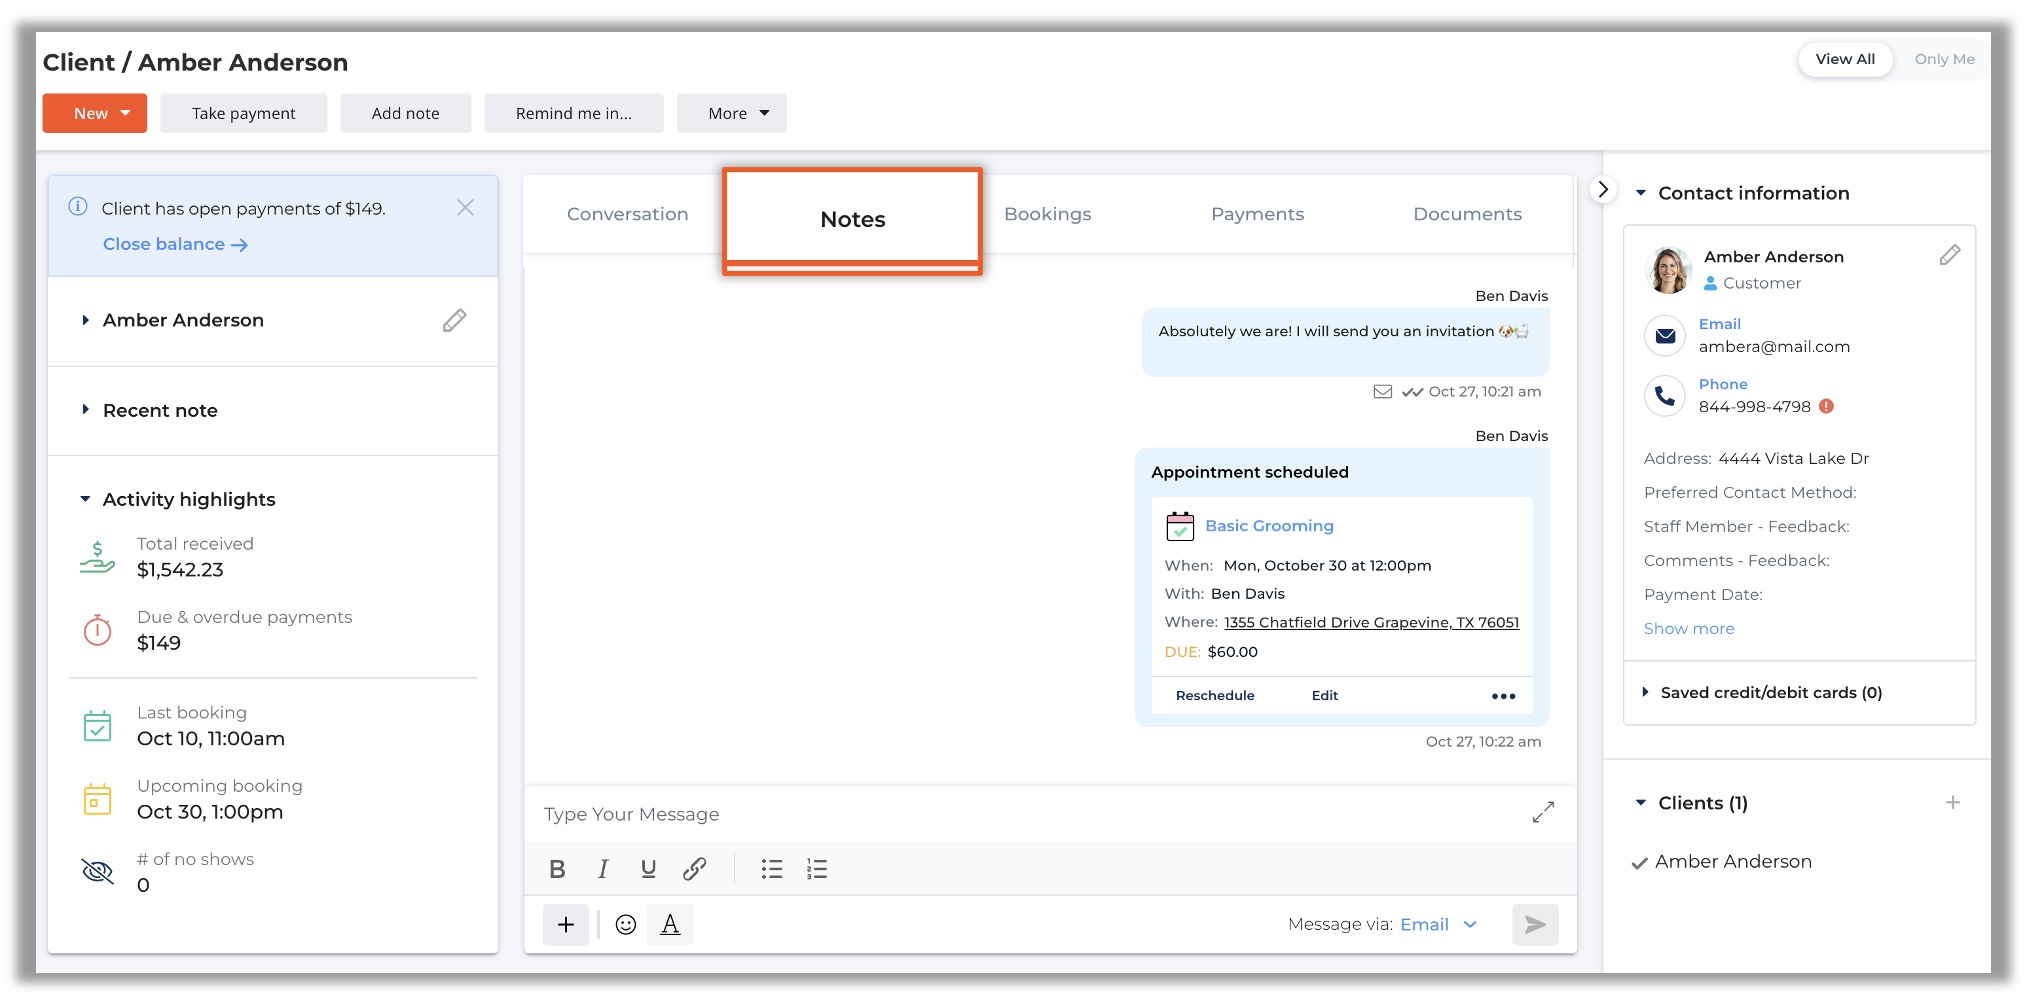Open the emoji picker
The image size is (2030, 1006).
[x=625, y=924]
